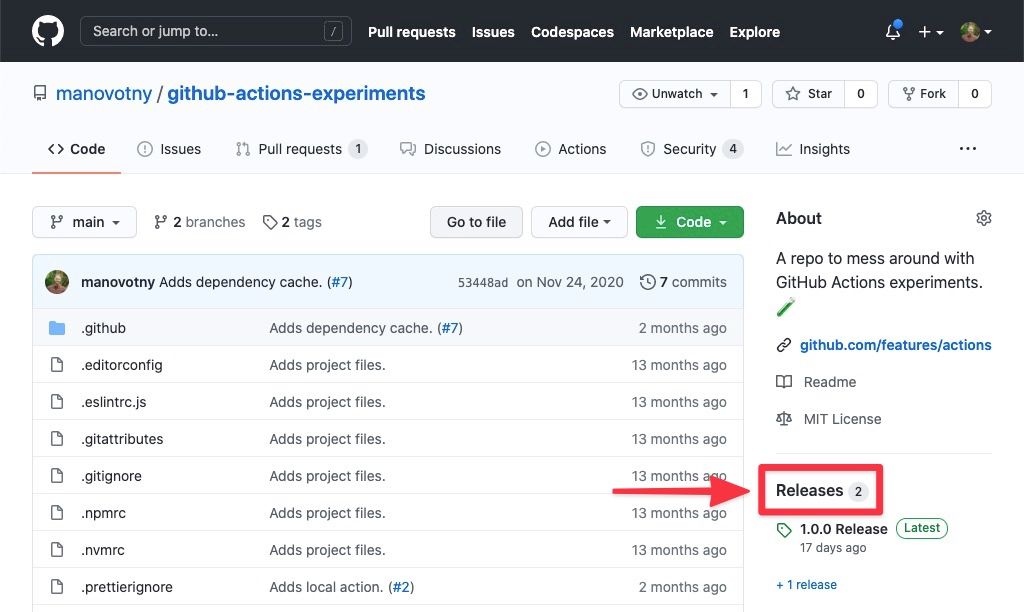Open the github.com/features/actions link
This screenshot has width=1024, height=612.
click(895, 345)
